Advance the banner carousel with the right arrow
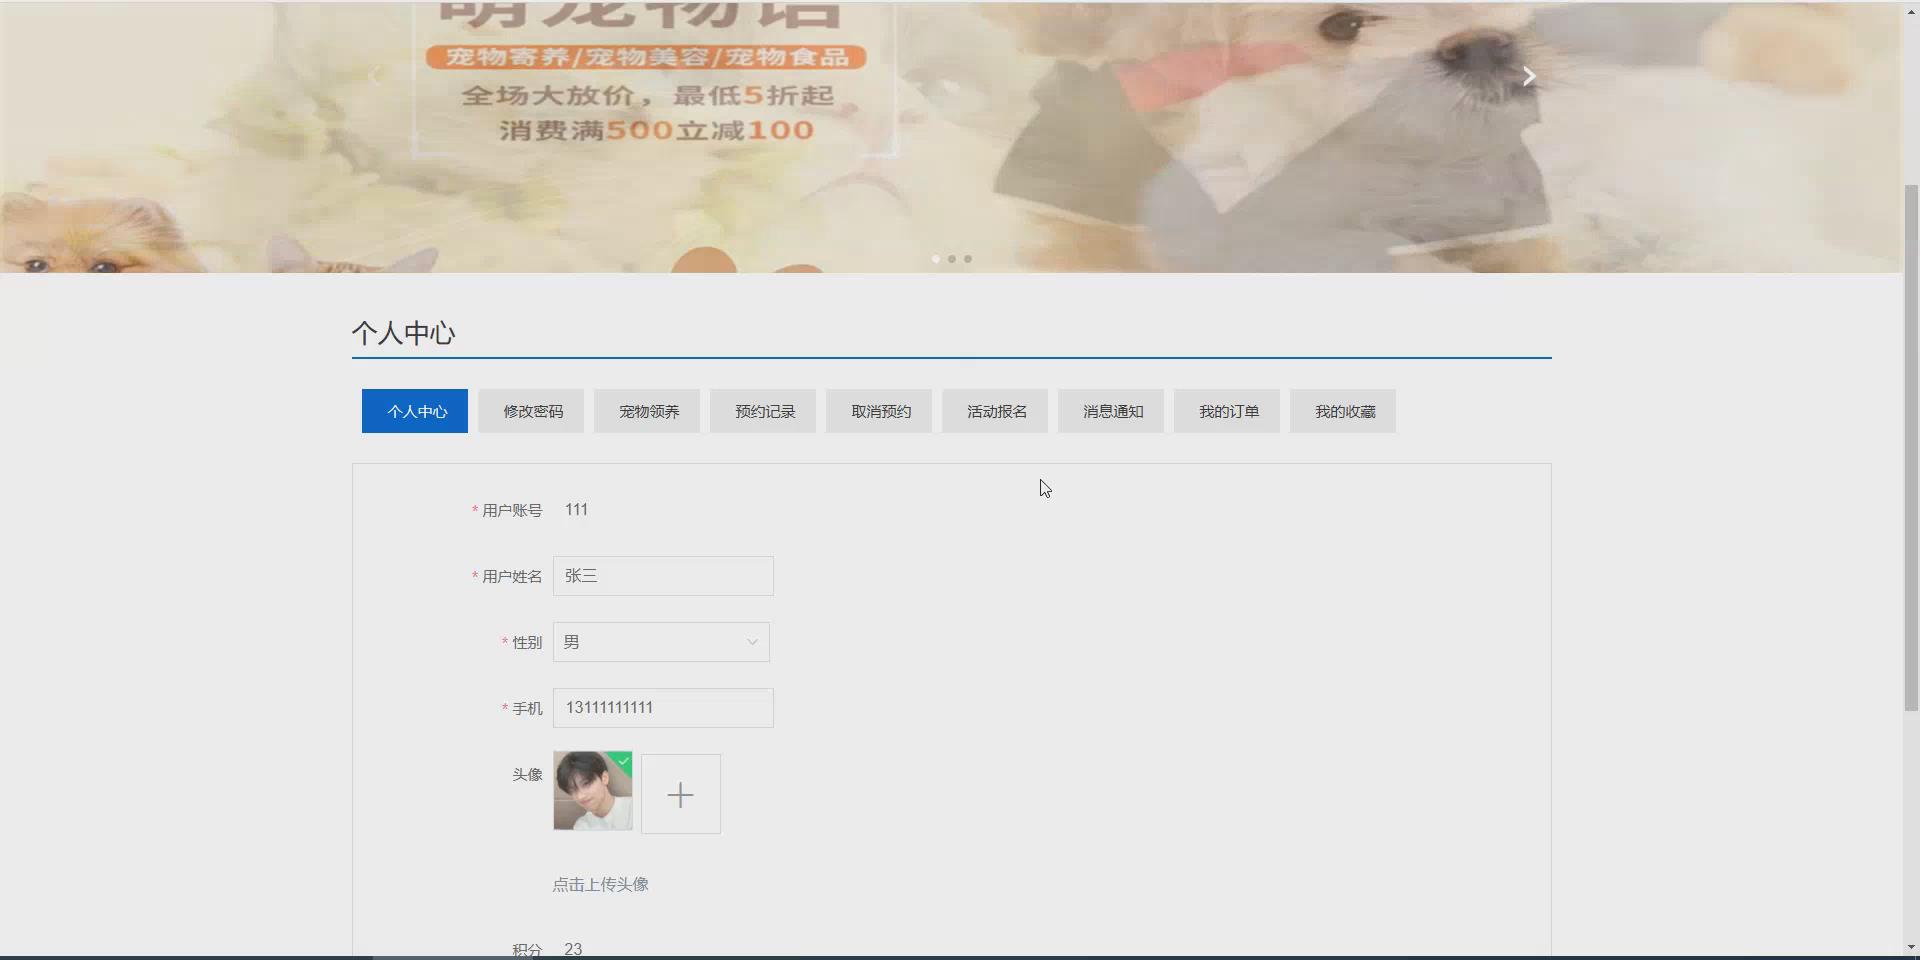 click(1528, 75)
